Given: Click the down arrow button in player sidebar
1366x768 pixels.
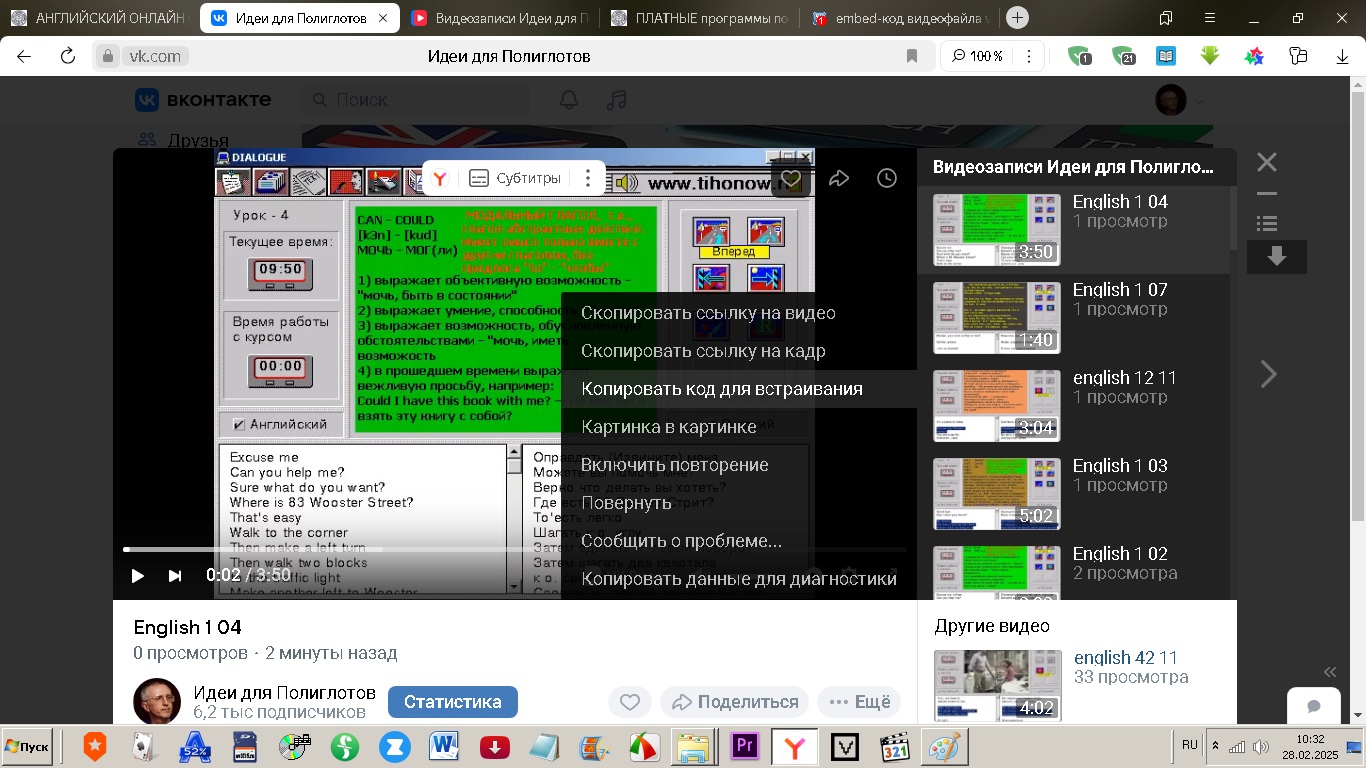Looking at the screenshot, I should tap(1277, 257).
